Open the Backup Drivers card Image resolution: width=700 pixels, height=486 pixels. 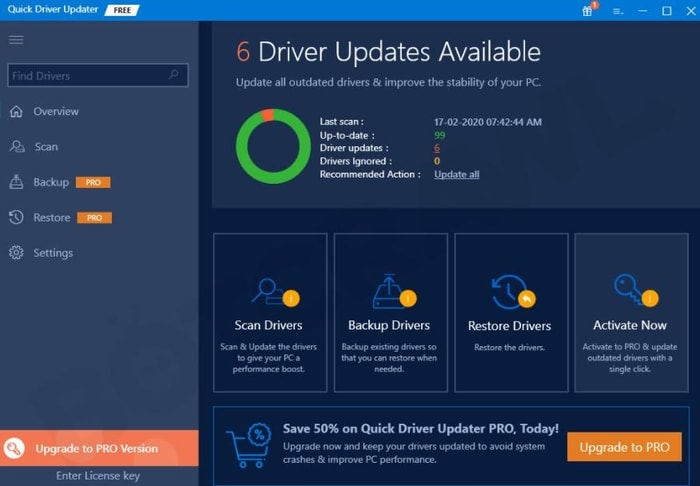pos(391,312)
